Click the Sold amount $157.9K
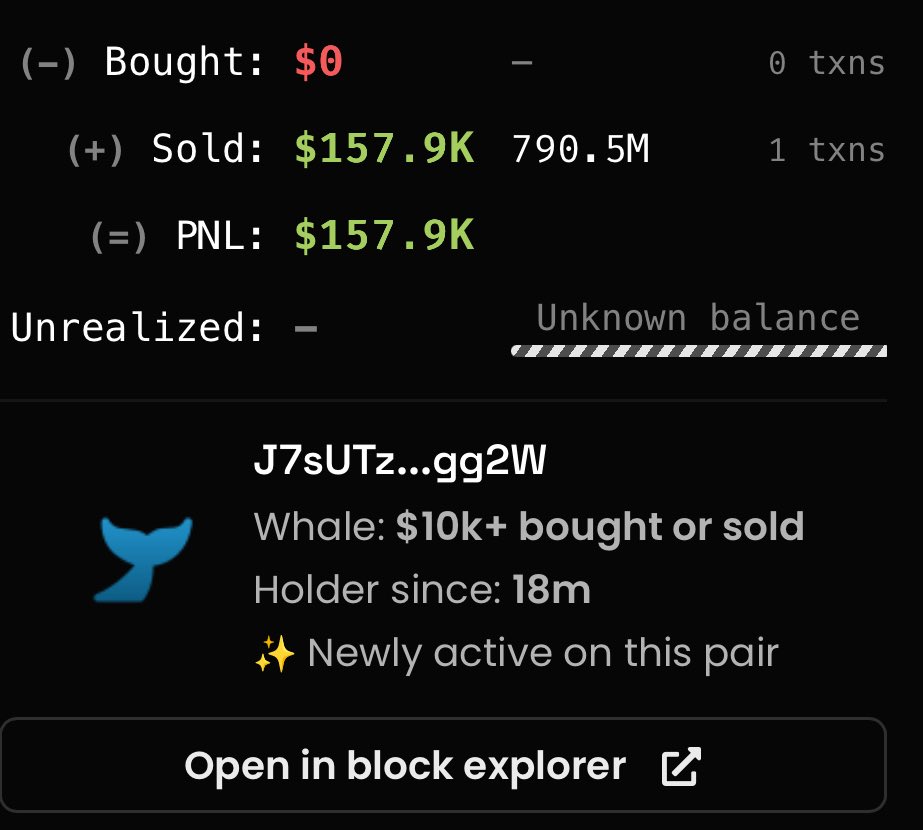The height and width of the screenshot is (830, 923). coord(384,148)
